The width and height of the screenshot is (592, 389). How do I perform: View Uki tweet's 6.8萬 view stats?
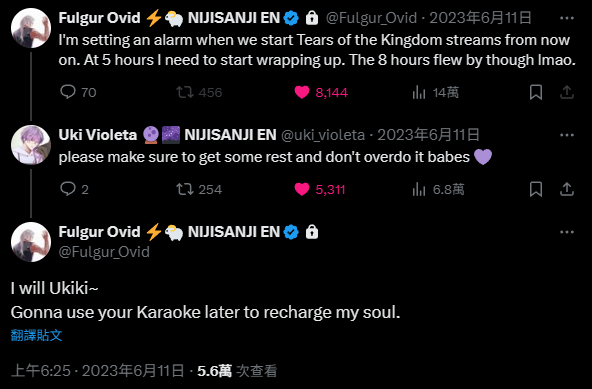click(x=438, y=189)
